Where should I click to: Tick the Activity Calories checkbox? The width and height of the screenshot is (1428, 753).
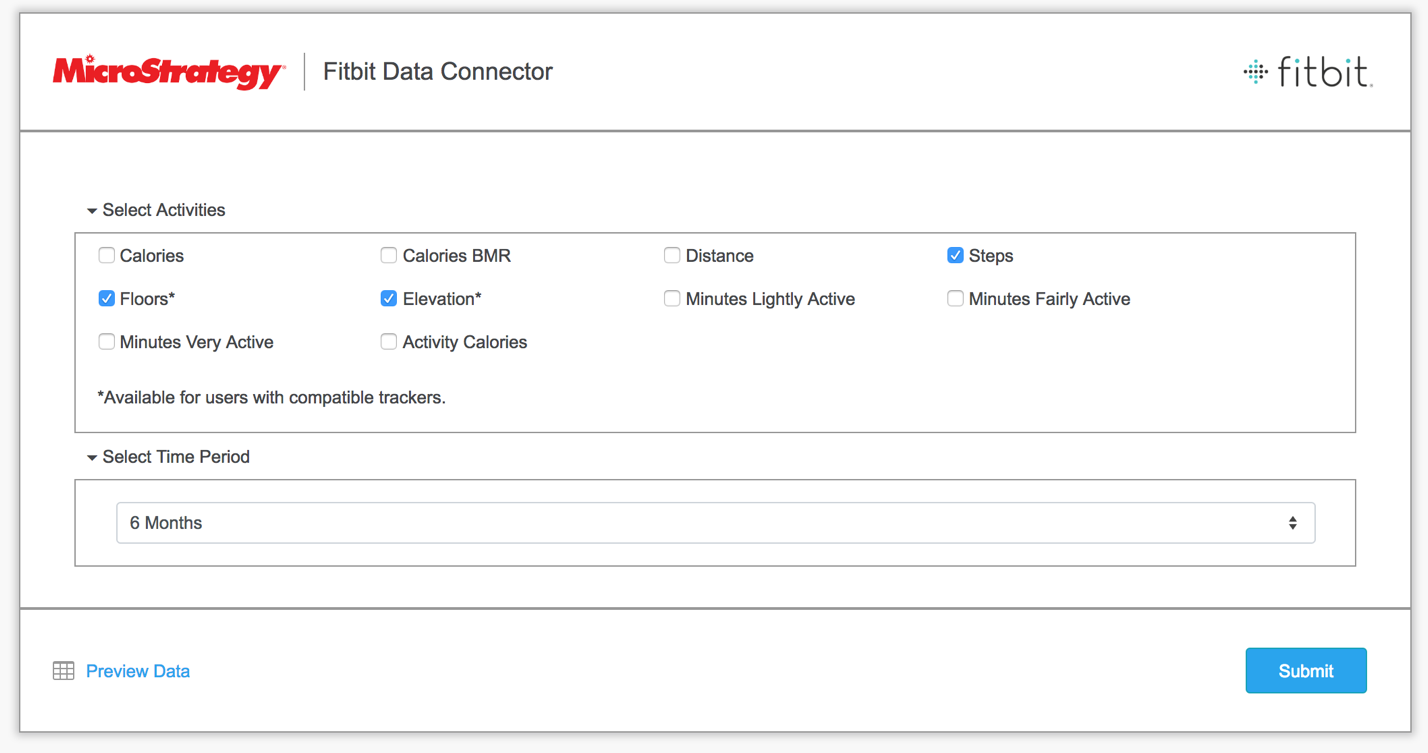coord(389,342)
